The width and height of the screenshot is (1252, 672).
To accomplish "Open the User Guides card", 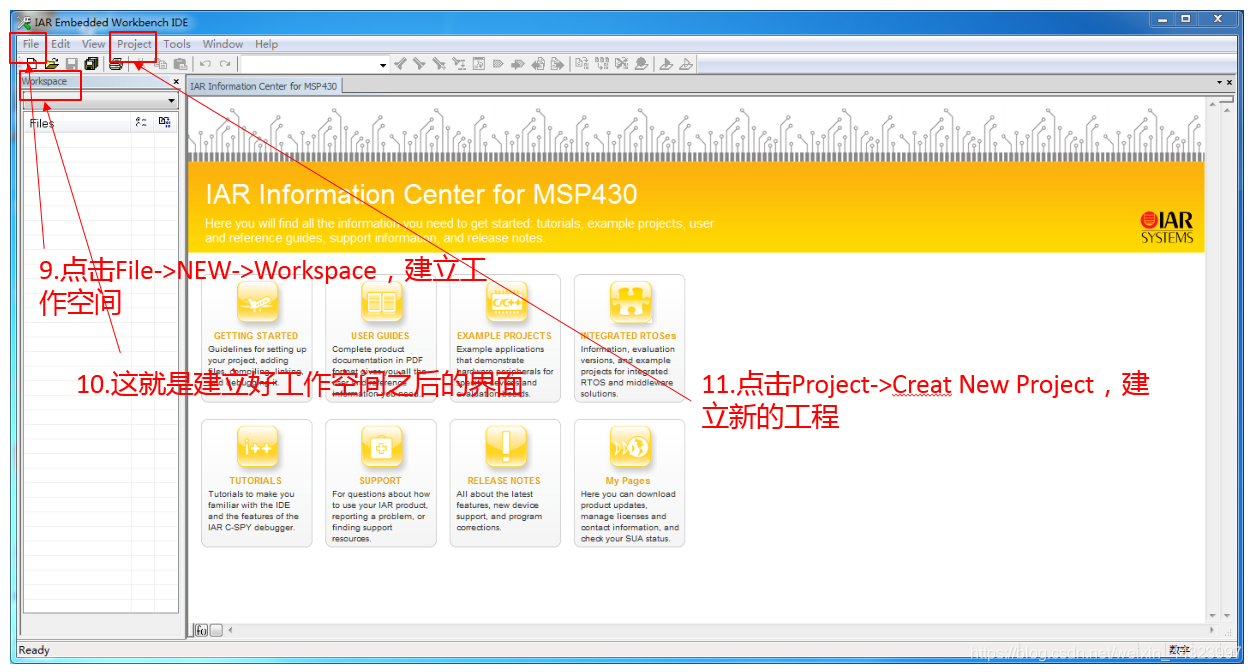I will pos(380,338).
